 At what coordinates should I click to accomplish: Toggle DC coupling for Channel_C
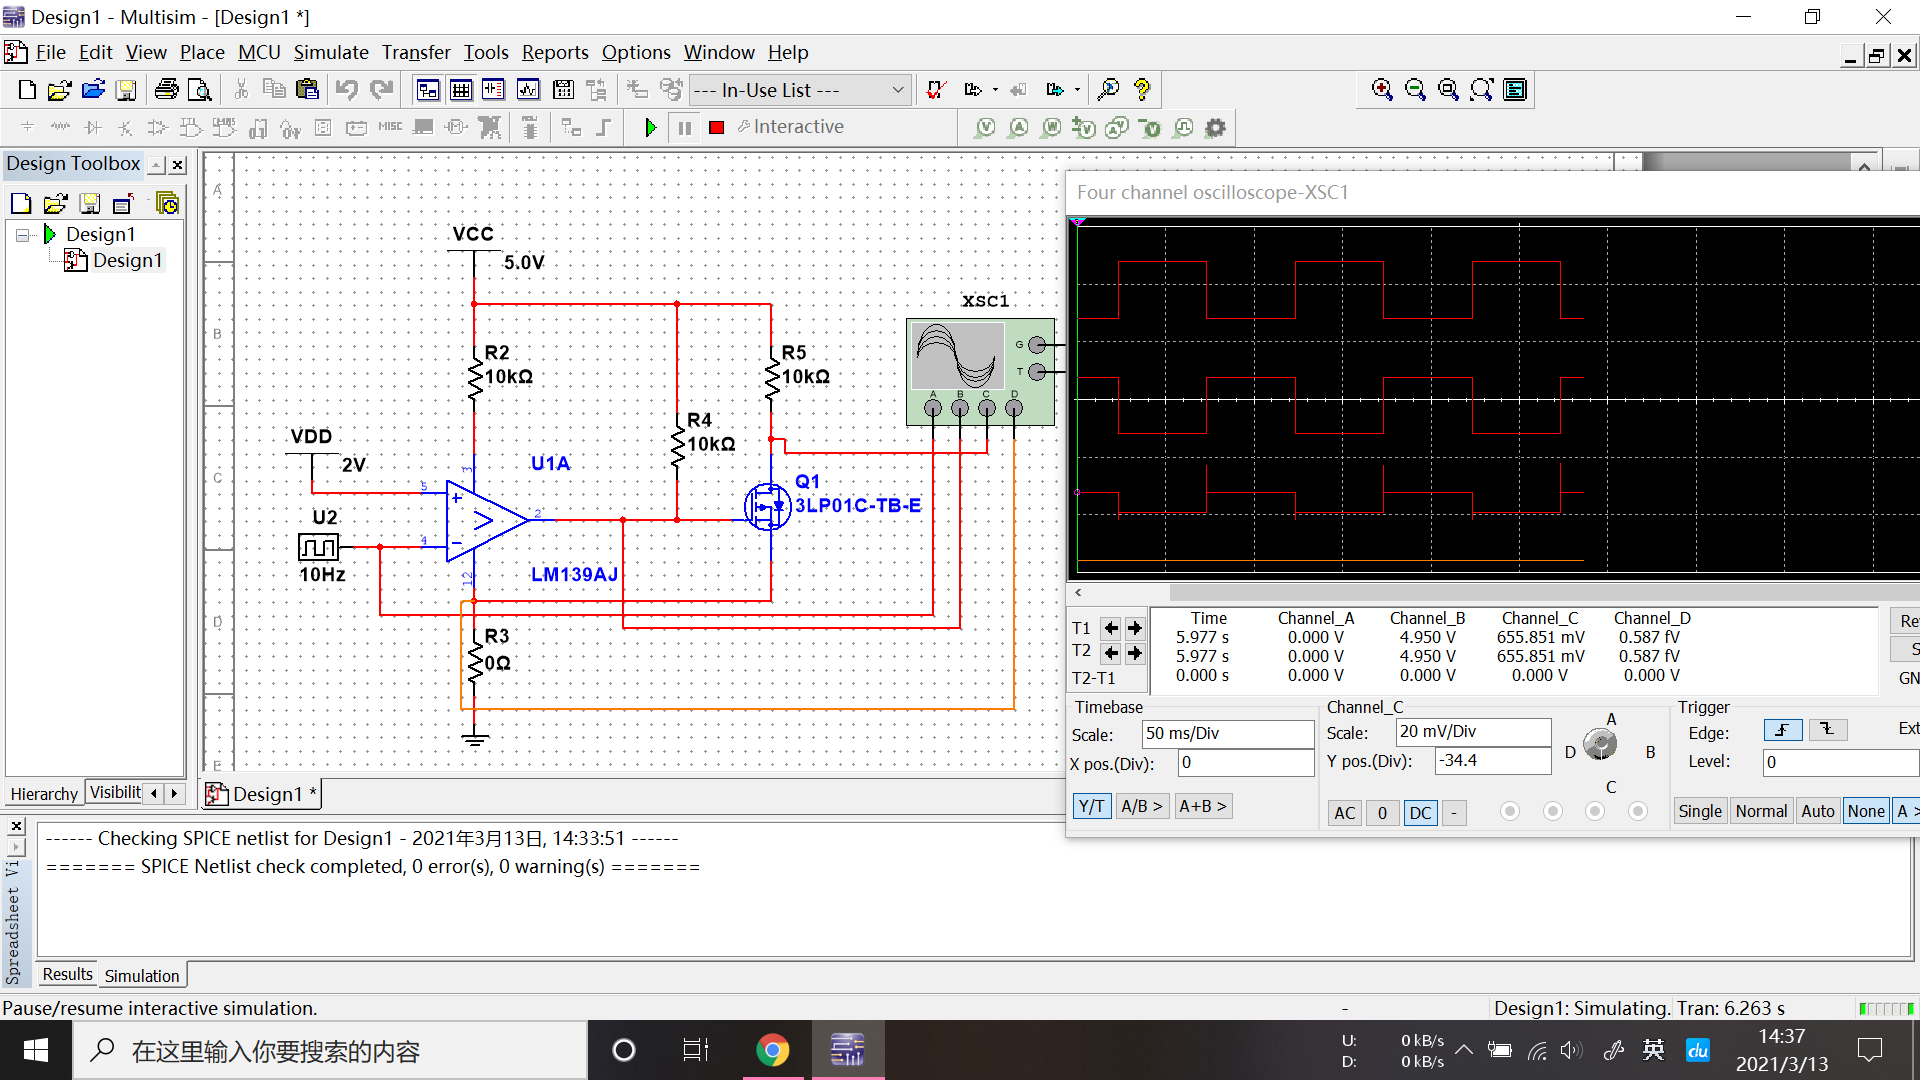tap(1420, 813)
